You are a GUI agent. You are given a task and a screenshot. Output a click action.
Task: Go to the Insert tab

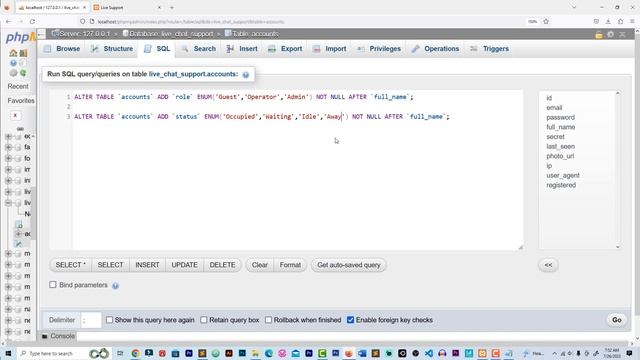(242, 49)
